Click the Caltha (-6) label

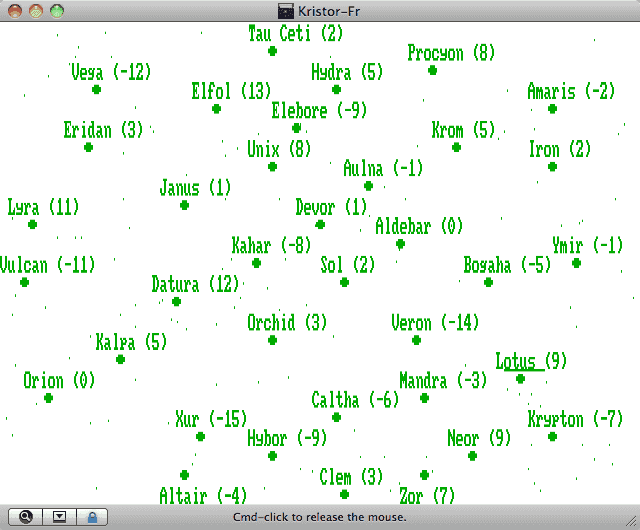[x=355, y=400]
